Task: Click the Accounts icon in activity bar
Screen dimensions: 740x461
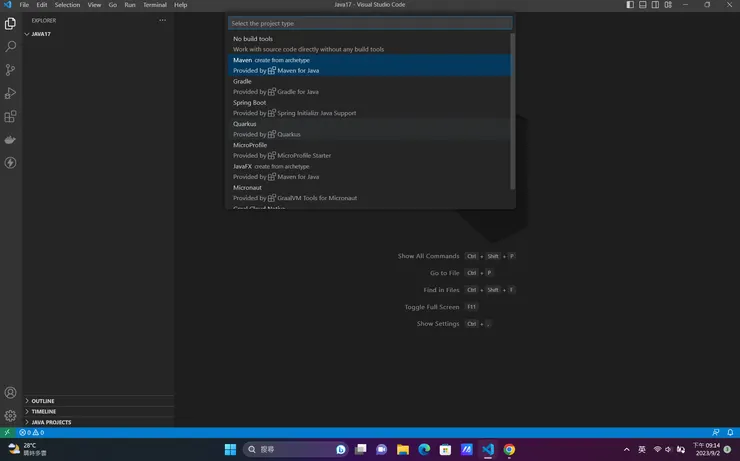Action: pyautogui.click(x=11, y=393)
